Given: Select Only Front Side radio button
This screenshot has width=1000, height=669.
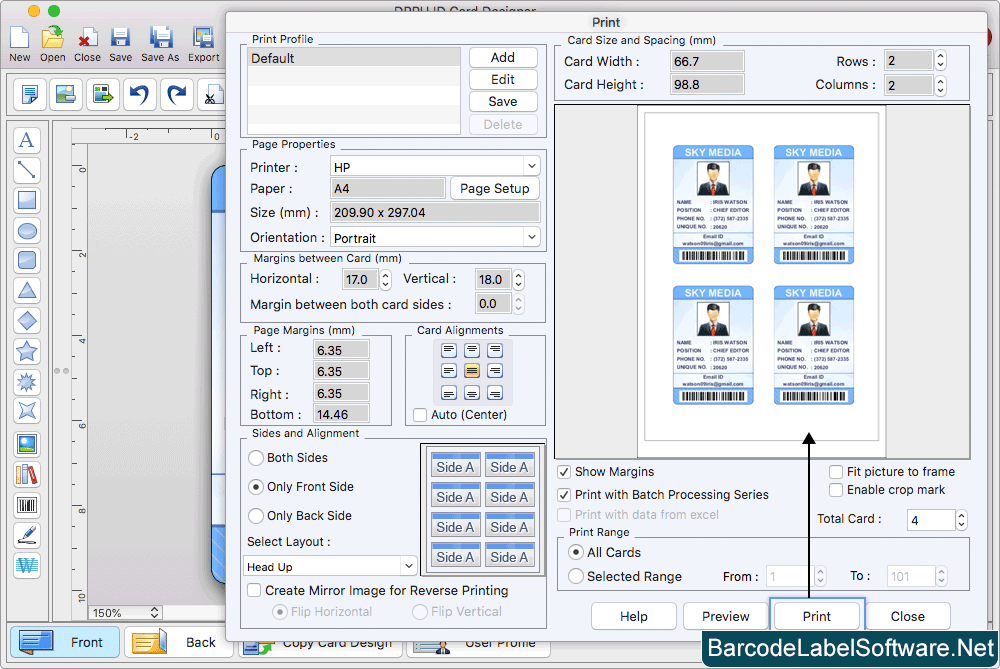Looking at the screenshot, I should pyautogui.click(x=256, y=487).
